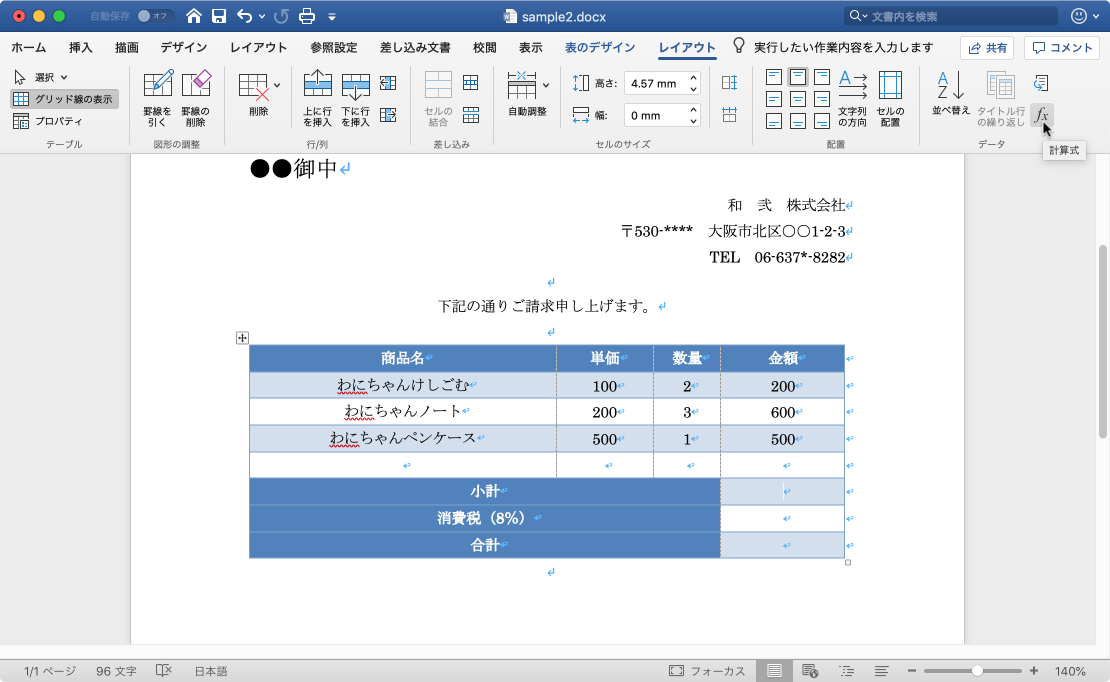Expand the Delete (削除) dropdown arrow
This screenshot has width=1110, height=682.
pyautogui.click(x=277, y=85)
